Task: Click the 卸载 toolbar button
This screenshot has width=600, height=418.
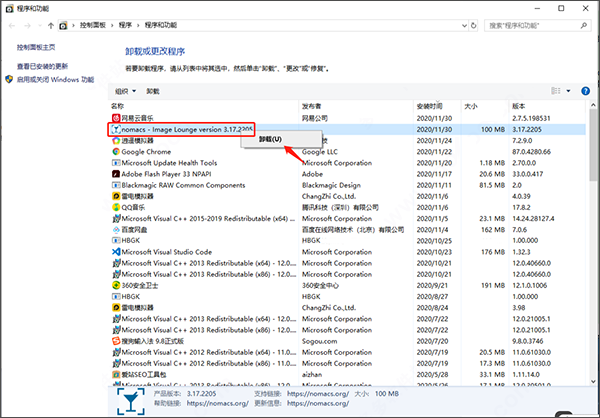Action: coord(153,91)
